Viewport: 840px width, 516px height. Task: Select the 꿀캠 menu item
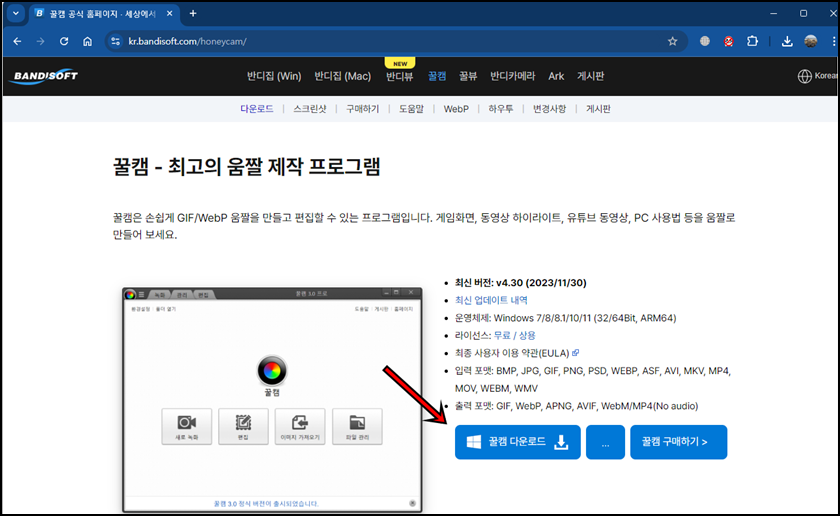click(x=437, y=76)
